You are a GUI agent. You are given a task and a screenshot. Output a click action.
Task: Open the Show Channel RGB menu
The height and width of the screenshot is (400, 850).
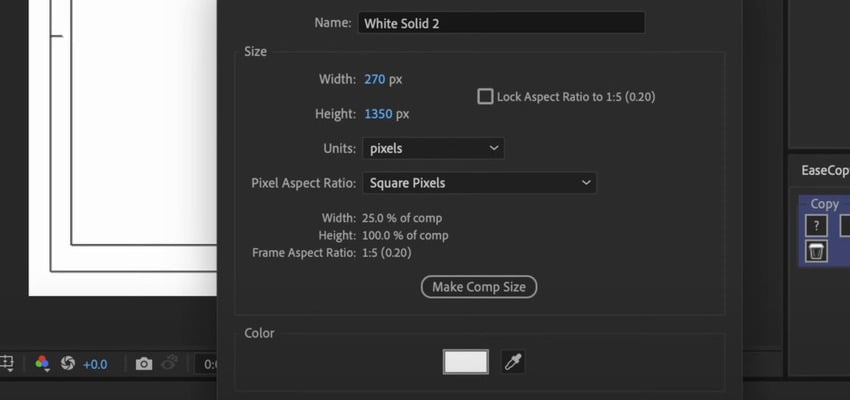pos(42,364)
